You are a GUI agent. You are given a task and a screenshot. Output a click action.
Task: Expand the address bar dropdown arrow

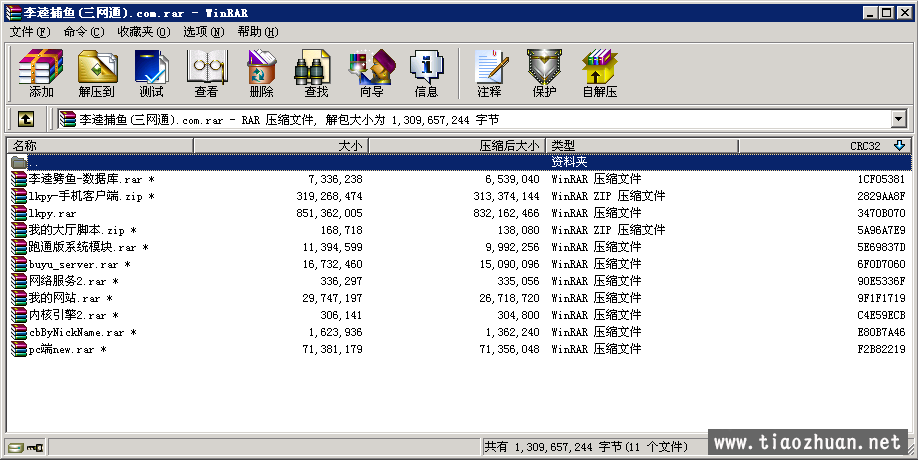899,119
